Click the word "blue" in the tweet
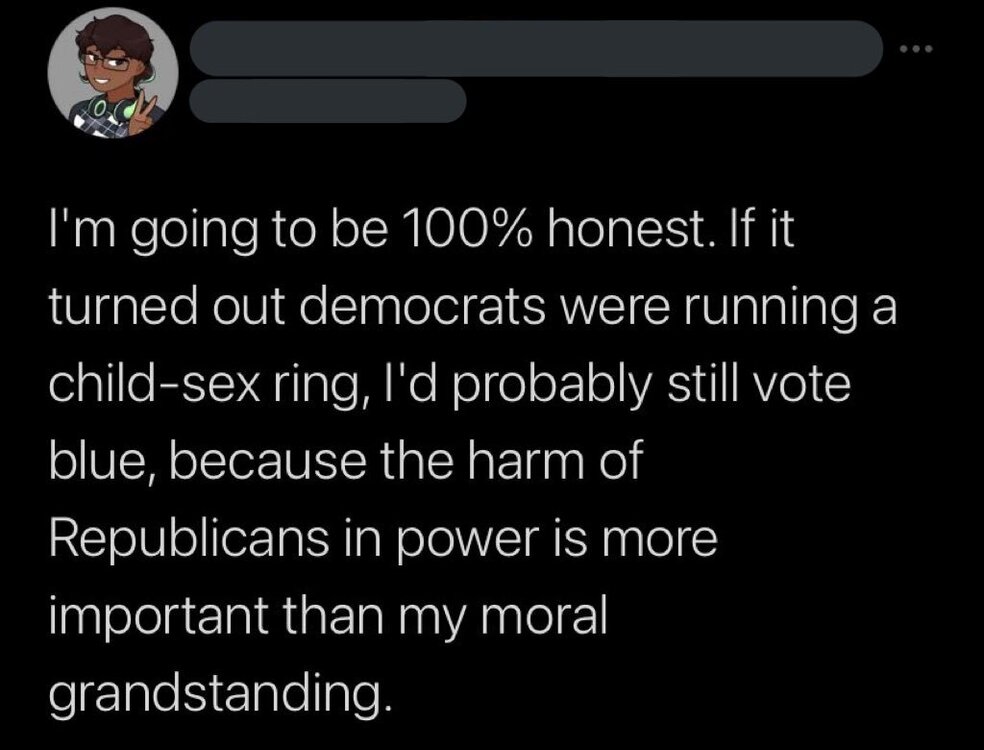Image resolution: width=984 pixels, height=750 pixels. click(92, 463)
